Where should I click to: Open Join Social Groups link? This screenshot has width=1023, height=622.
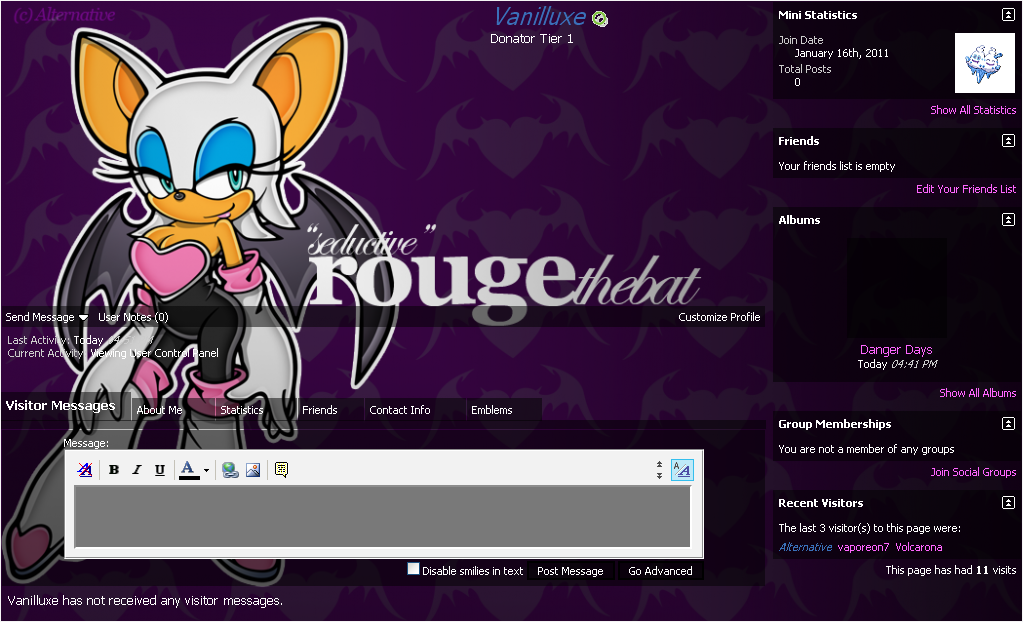pos(973,472)
